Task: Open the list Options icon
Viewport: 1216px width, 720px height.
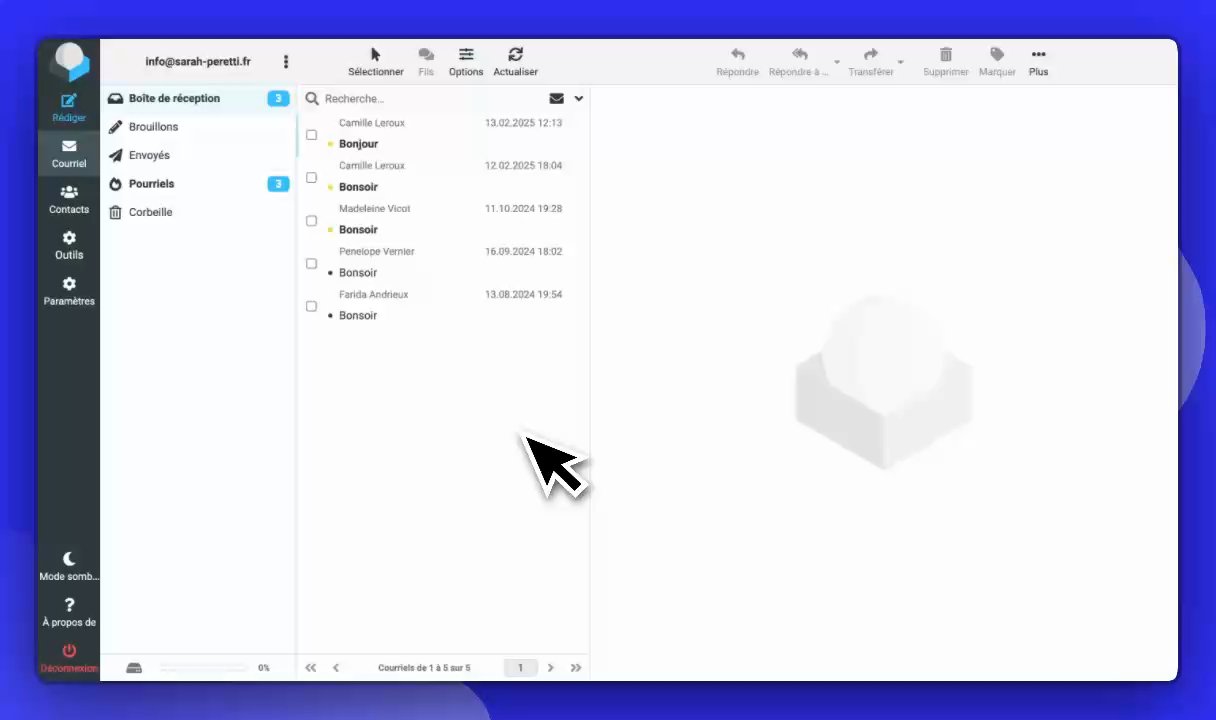Action: tap(466, 55)
